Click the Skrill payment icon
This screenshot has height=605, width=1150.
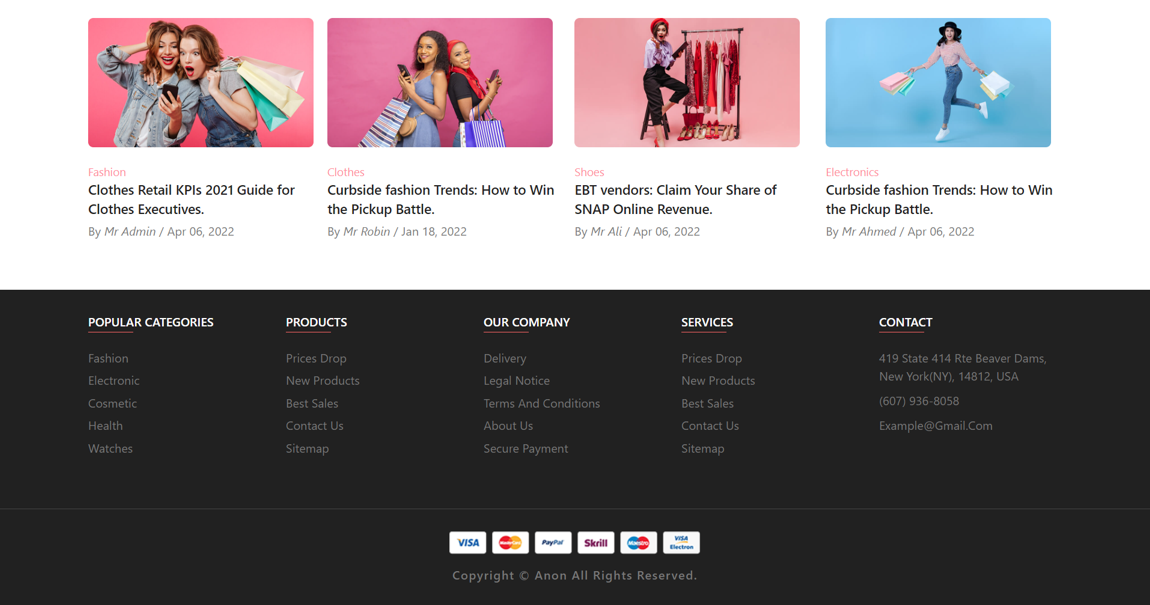(596, 543)
